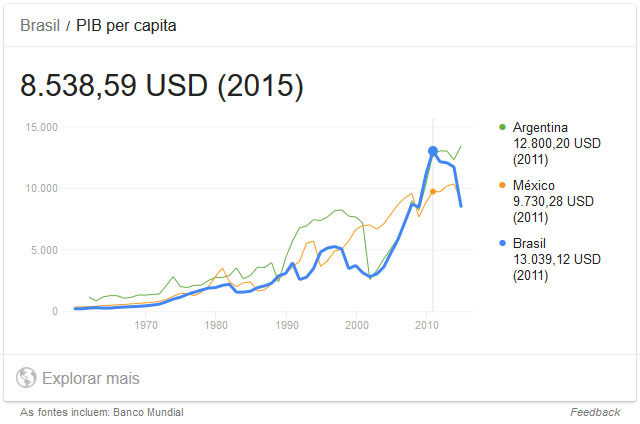Click the PIB per capita breadcrumb
Screen dimensions: 640x424
tap(127, 25)
